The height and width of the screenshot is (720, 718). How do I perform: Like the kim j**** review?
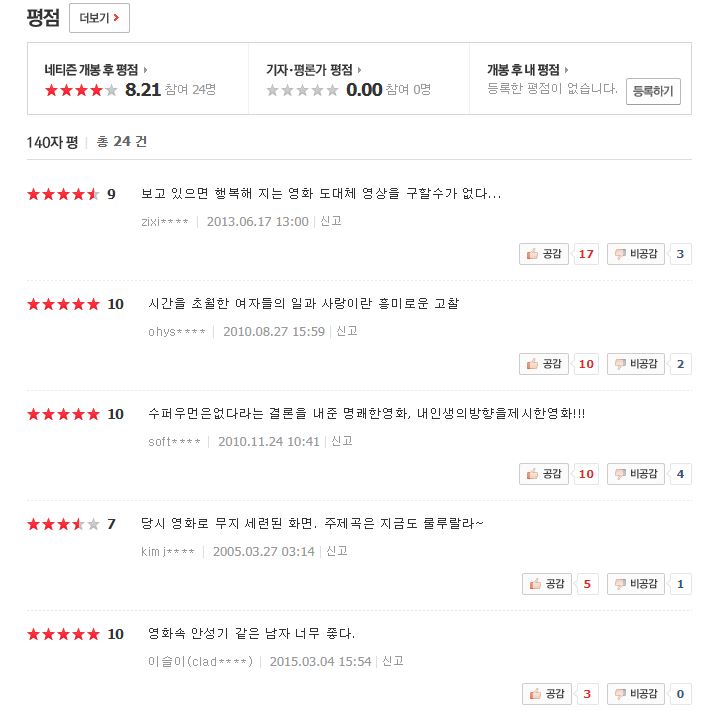click(547, 584)
